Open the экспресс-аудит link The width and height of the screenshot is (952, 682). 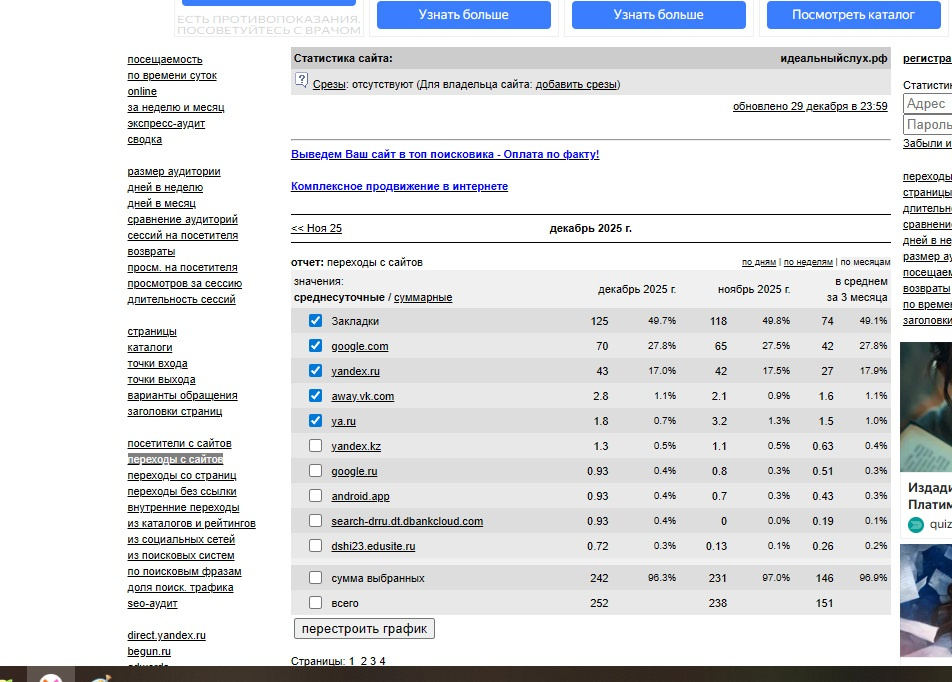(166, 123)
